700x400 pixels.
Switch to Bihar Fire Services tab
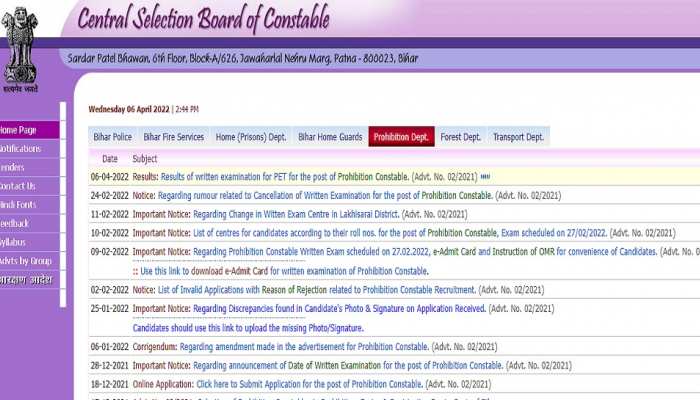coord(173,137)
